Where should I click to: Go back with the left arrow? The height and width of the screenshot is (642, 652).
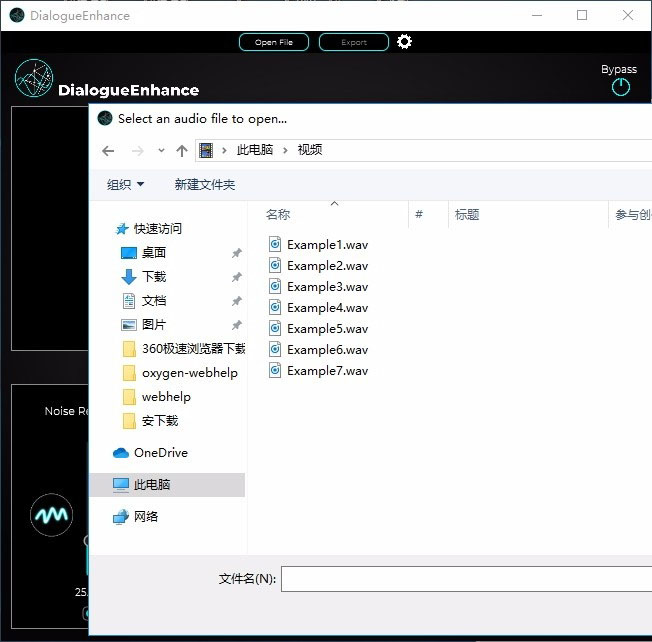pos(108,151)
